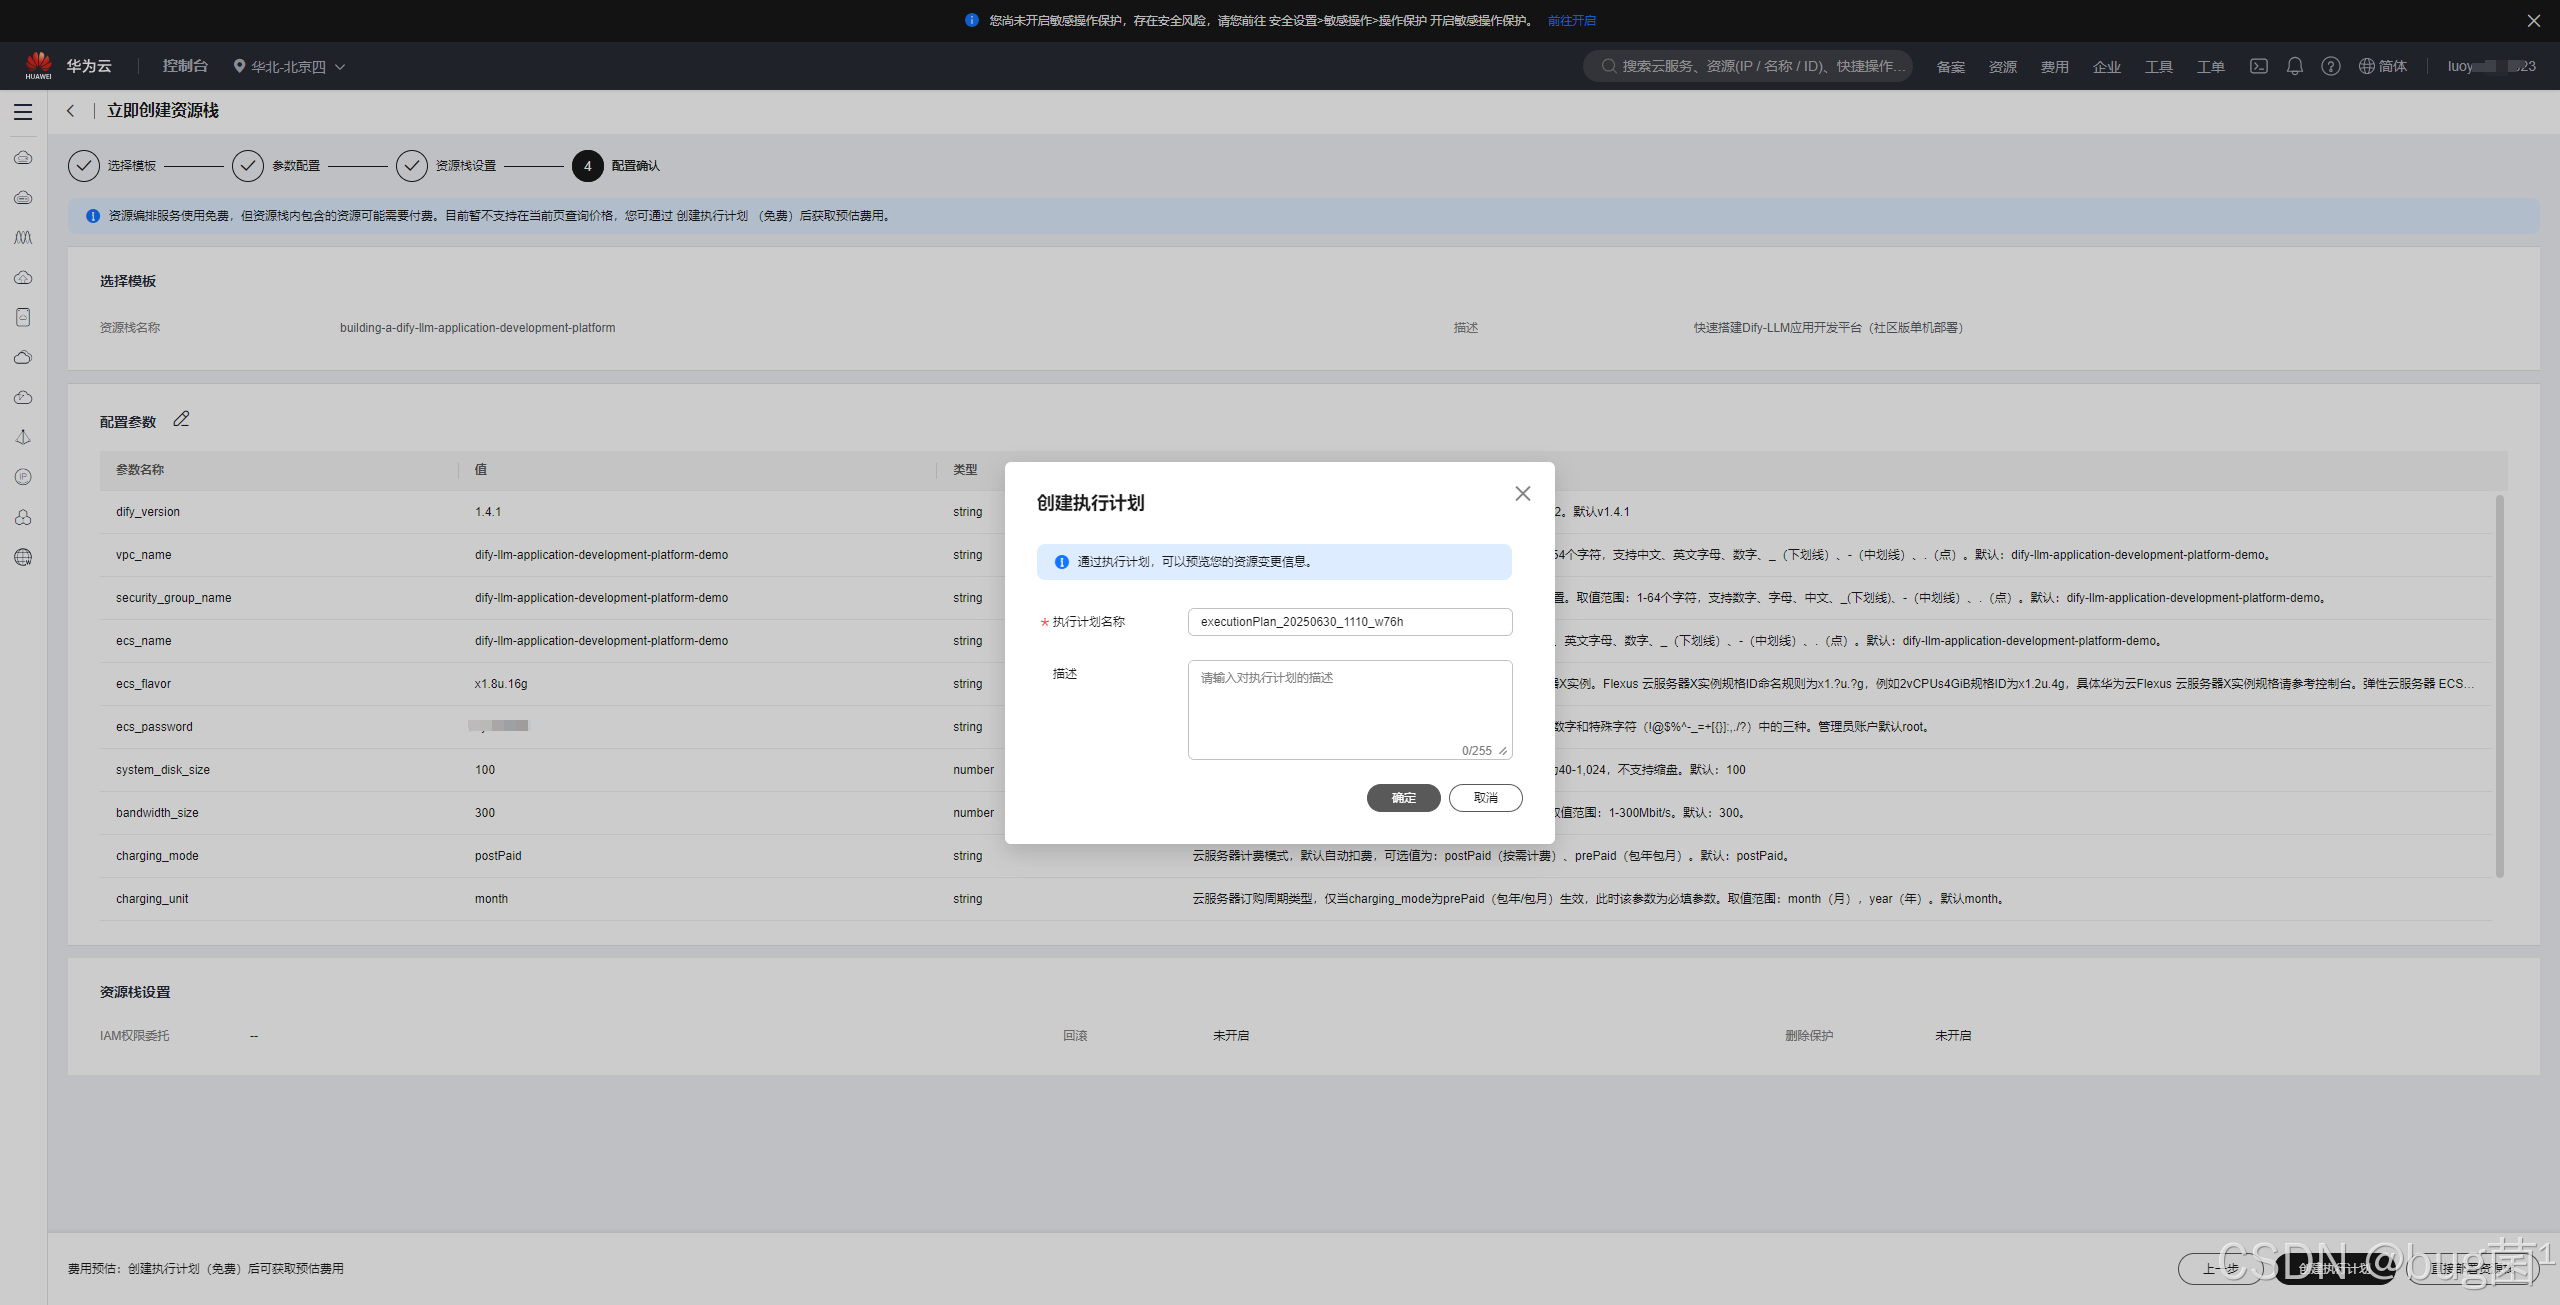This screenshot has height=1305, width=2560.
Task: Click the back arrow beside 立即创建资源栈
Action: [71, 111]
